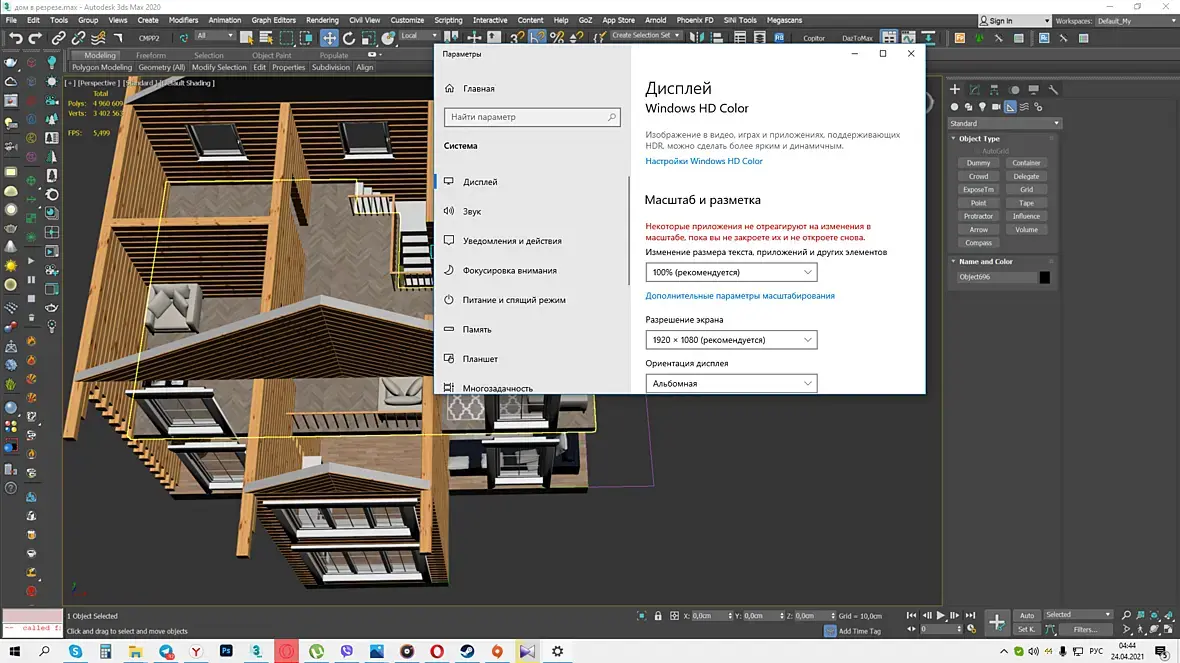The width and height of the screenshot is (1180, 663).
Task: Open the Modify panel in command panel
Action: click(974, 90)
